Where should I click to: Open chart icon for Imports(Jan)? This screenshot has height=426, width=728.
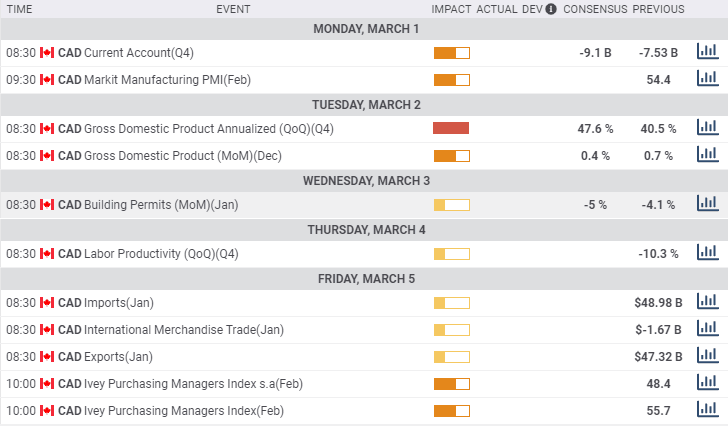click(707, 302)
